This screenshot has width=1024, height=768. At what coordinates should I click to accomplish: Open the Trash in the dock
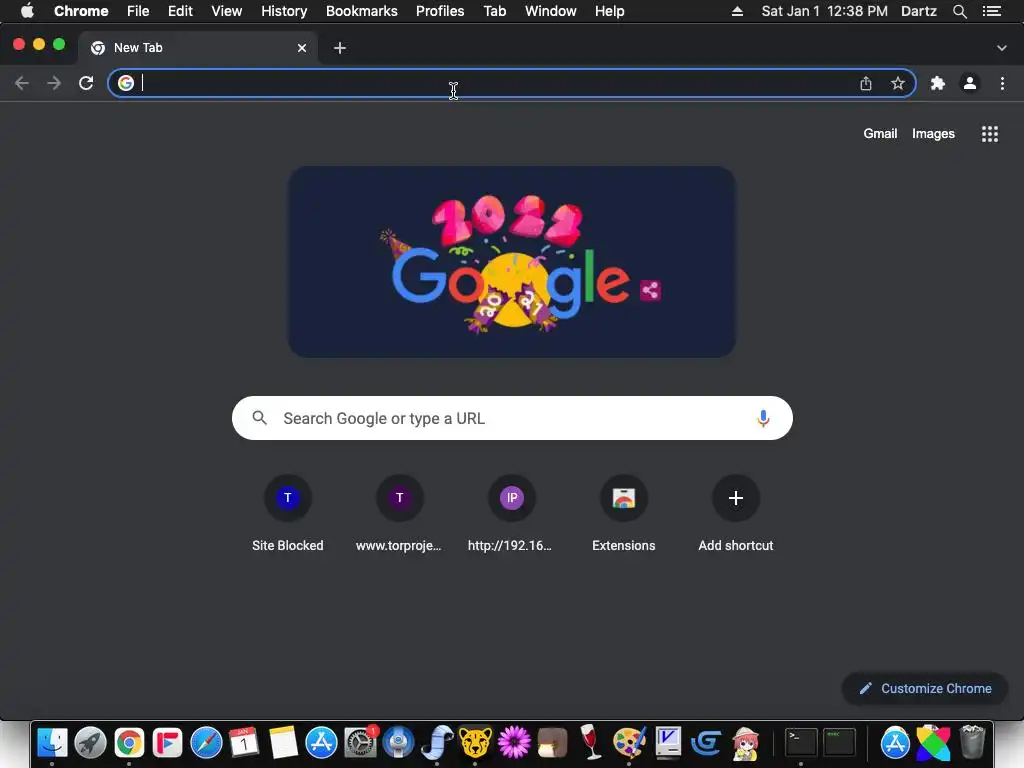(x=972, y=743)
